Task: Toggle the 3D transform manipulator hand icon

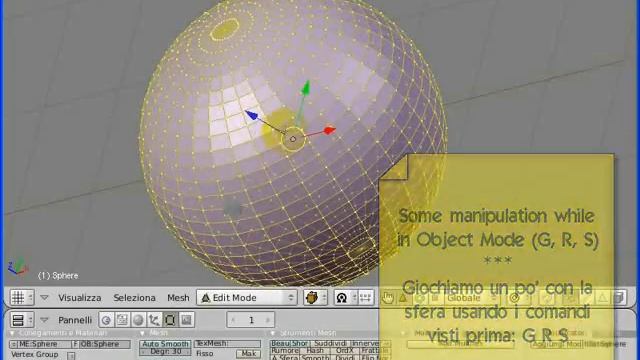Action: tap(388, 298)
